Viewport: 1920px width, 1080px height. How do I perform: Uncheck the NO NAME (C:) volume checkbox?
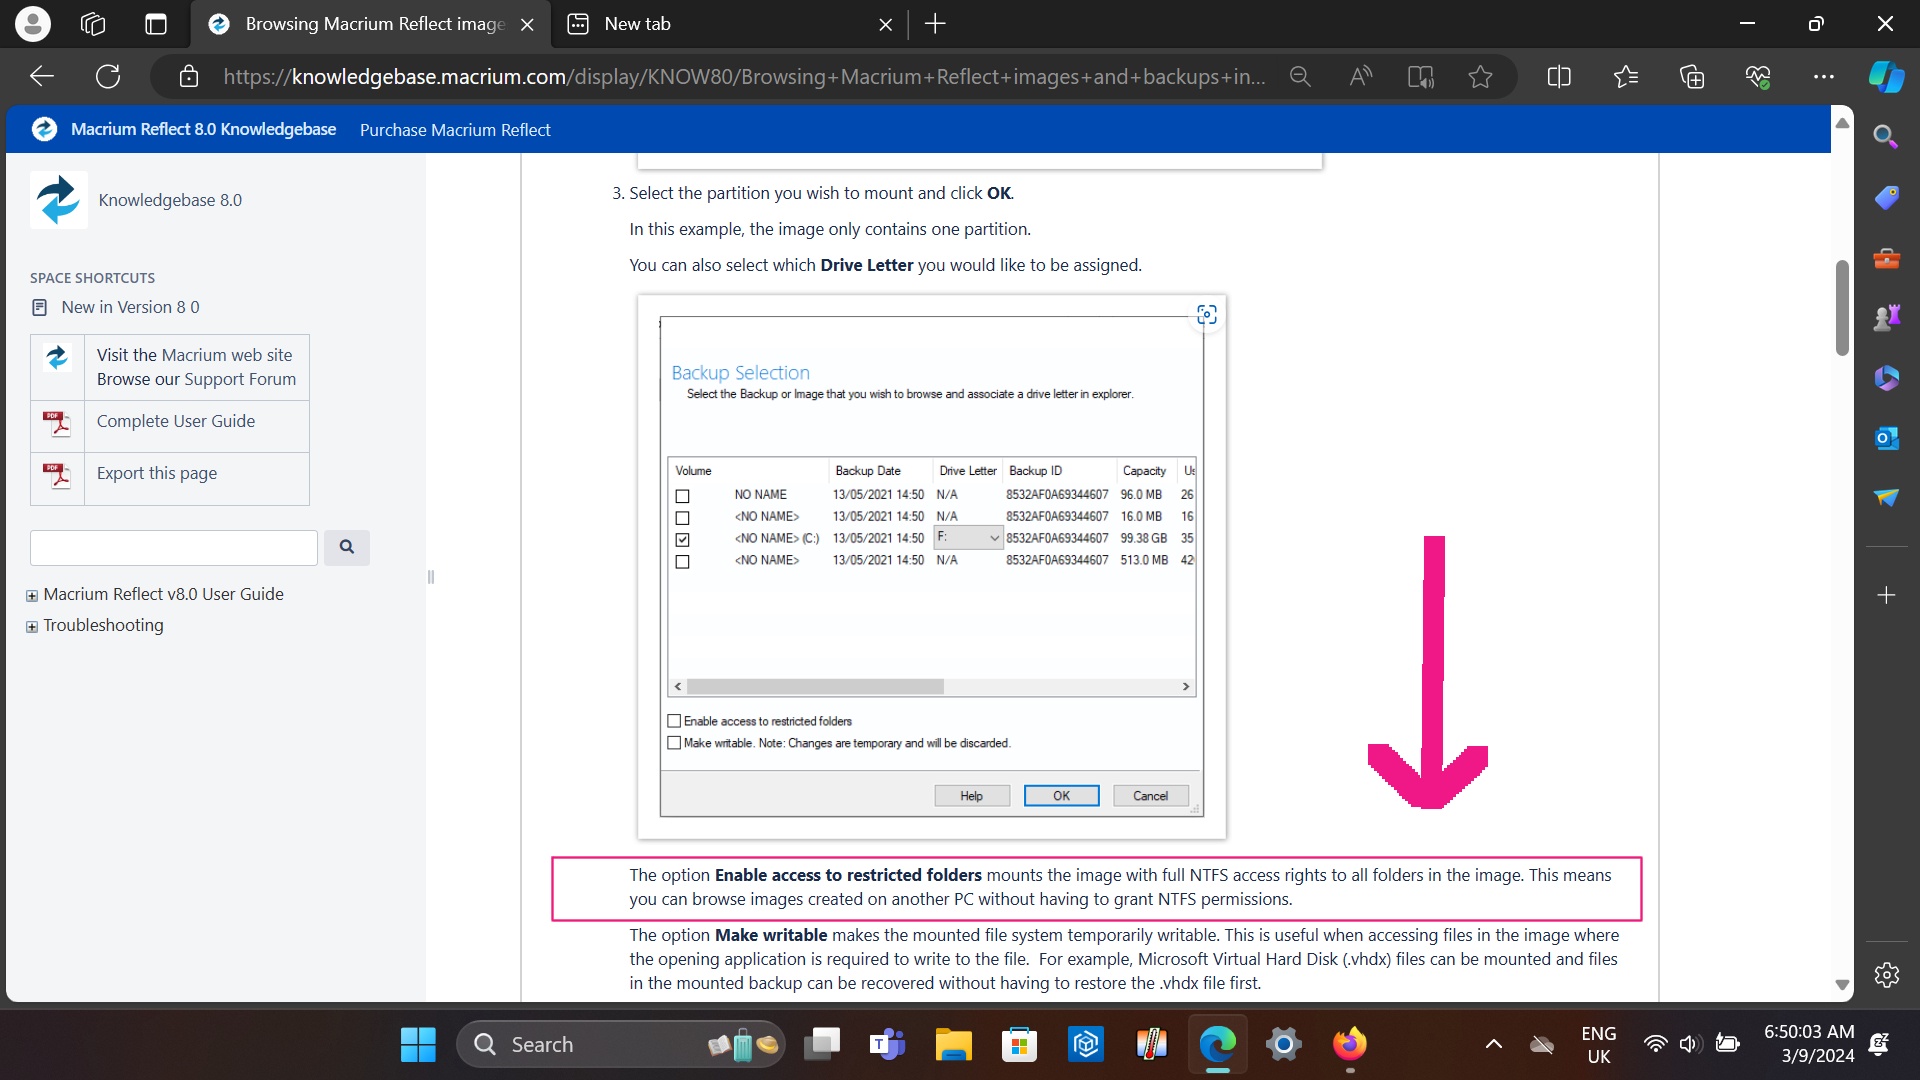click(x=682, y=539)
